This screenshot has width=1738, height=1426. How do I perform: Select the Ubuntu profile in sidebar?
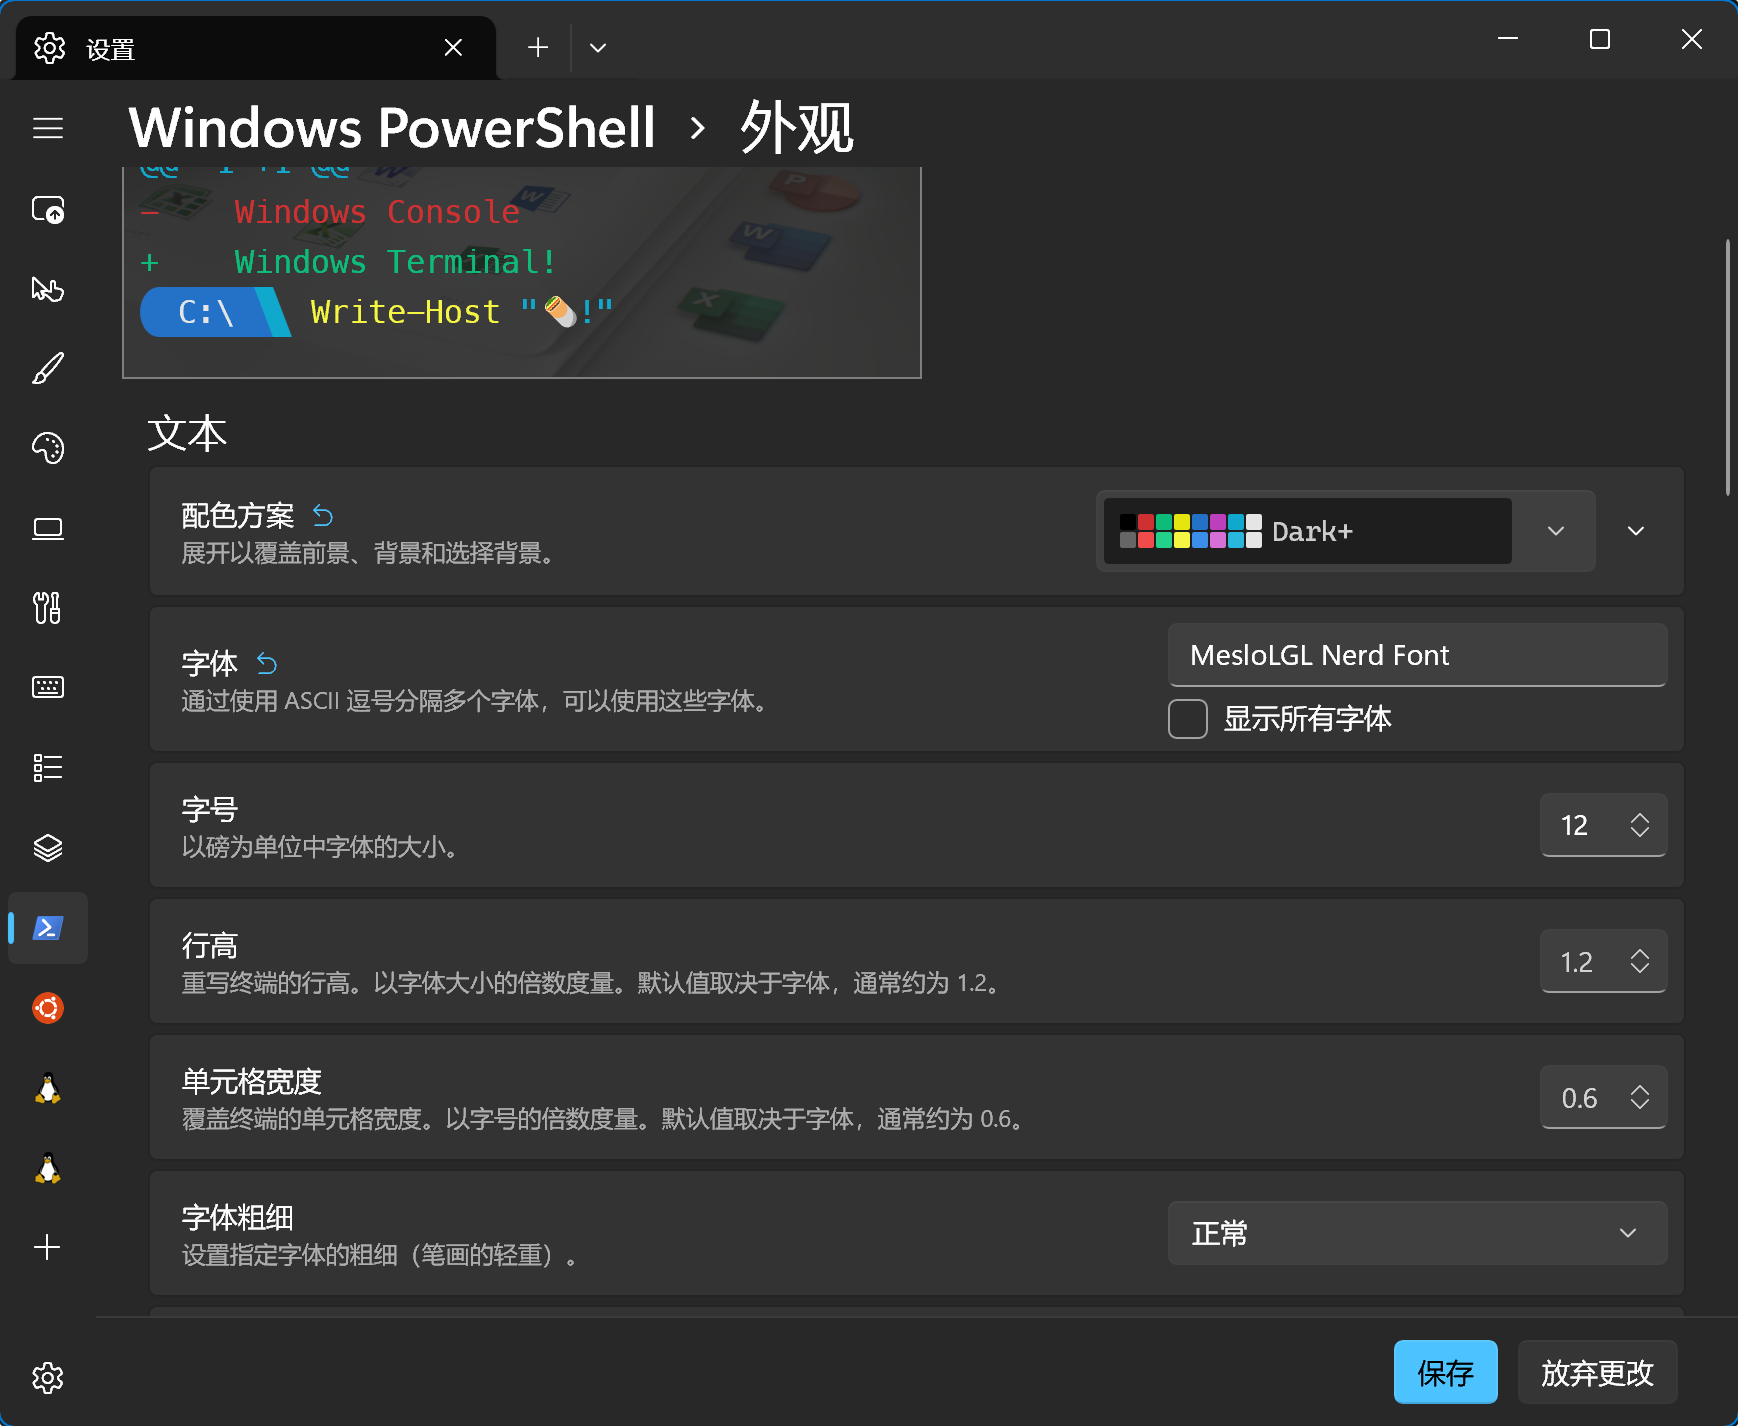tap(48, 1008)
